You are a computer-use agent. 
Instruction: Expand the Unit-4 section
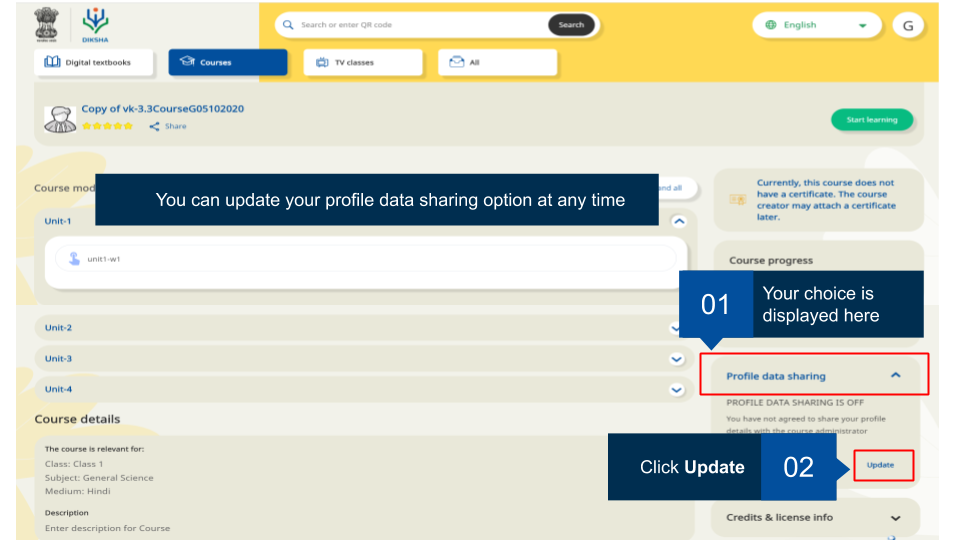point(677,390)
